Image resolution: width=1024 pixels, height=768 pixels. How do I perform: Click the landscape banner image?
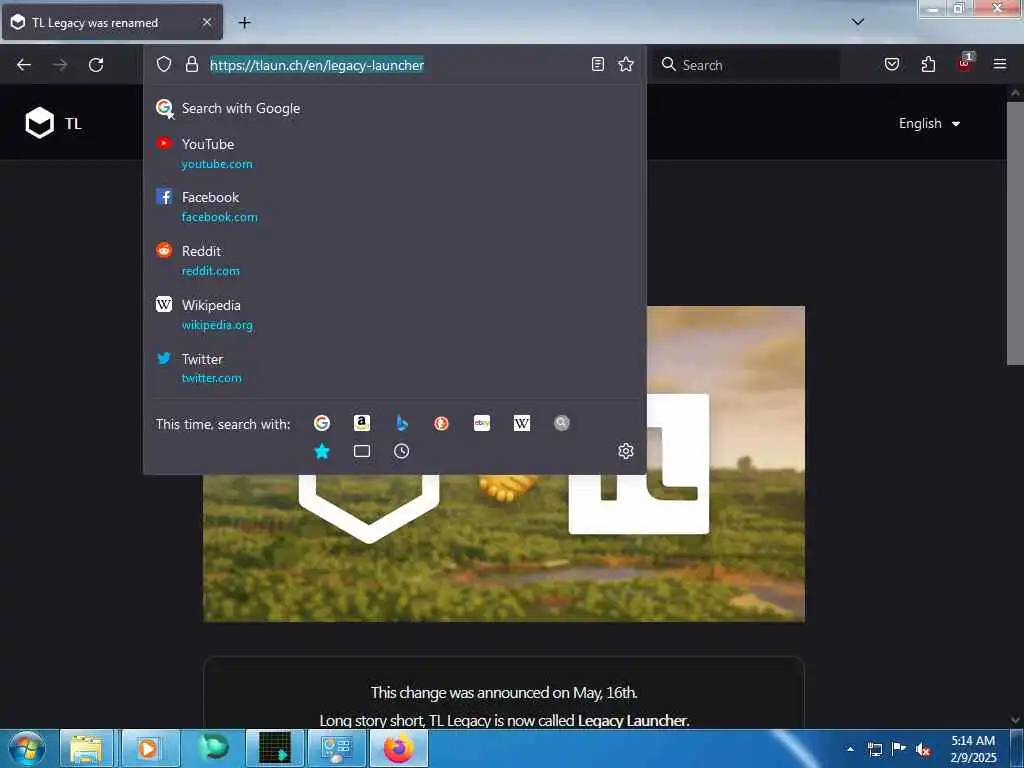coord(504,548)
